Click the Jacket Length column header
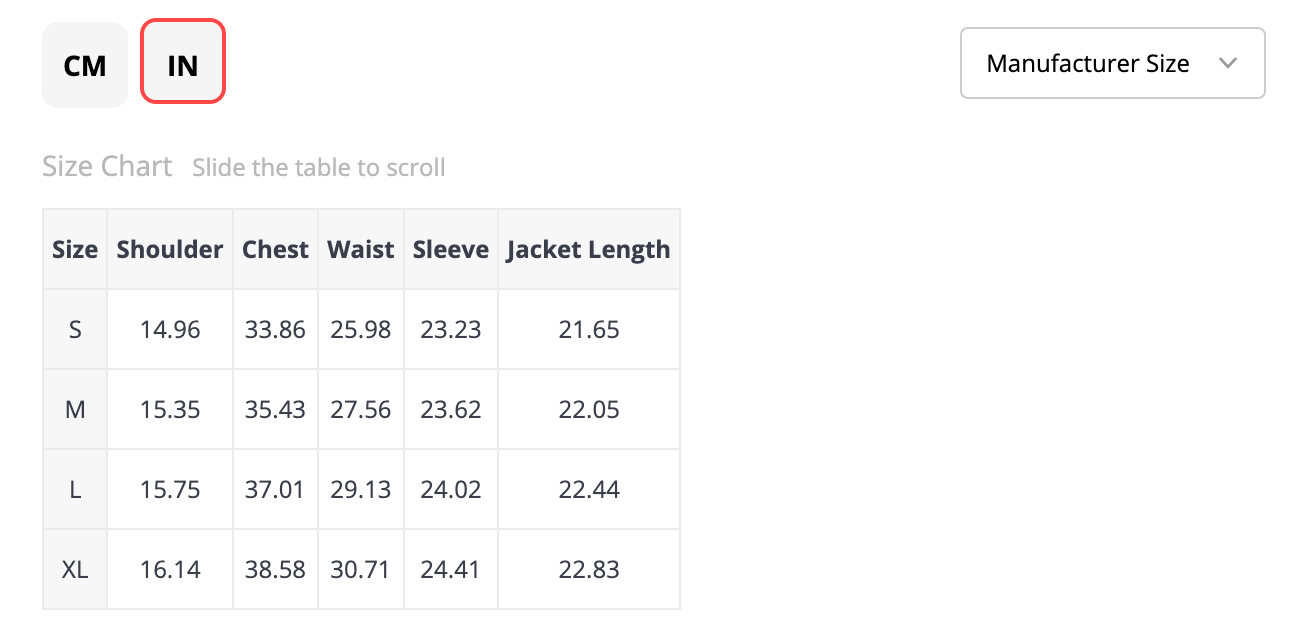Screen dimensions: 1308x638 pyautogui.click(x=589, y=249)
